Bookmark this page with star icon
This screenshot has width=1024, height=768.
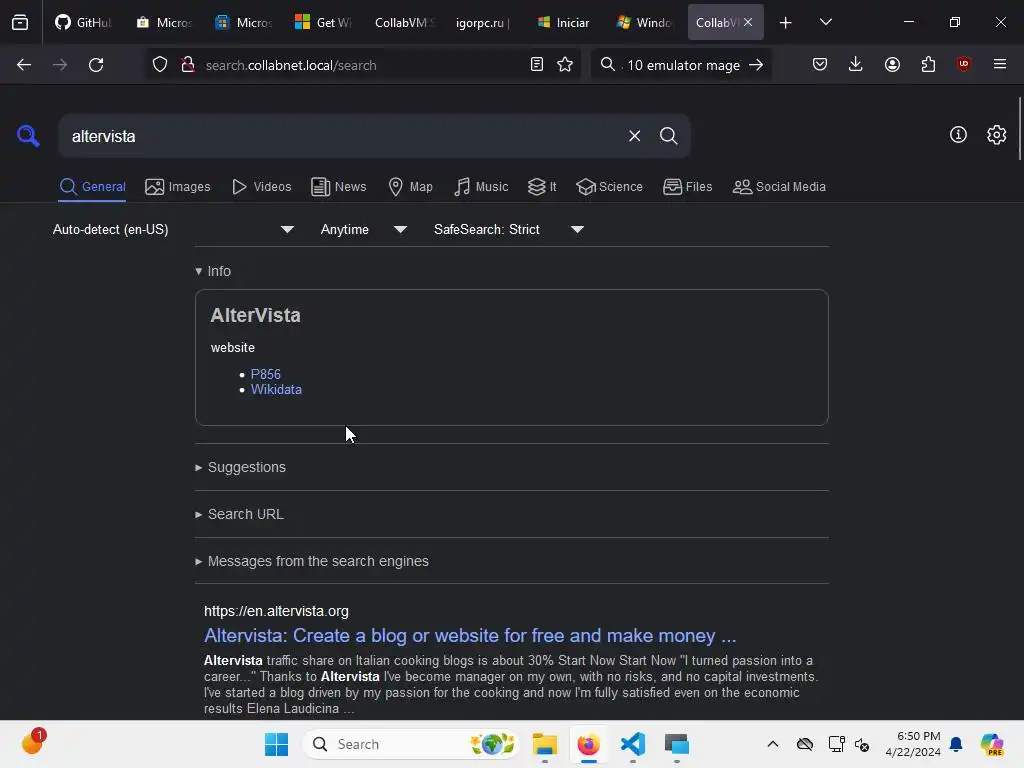click(565, 65)
